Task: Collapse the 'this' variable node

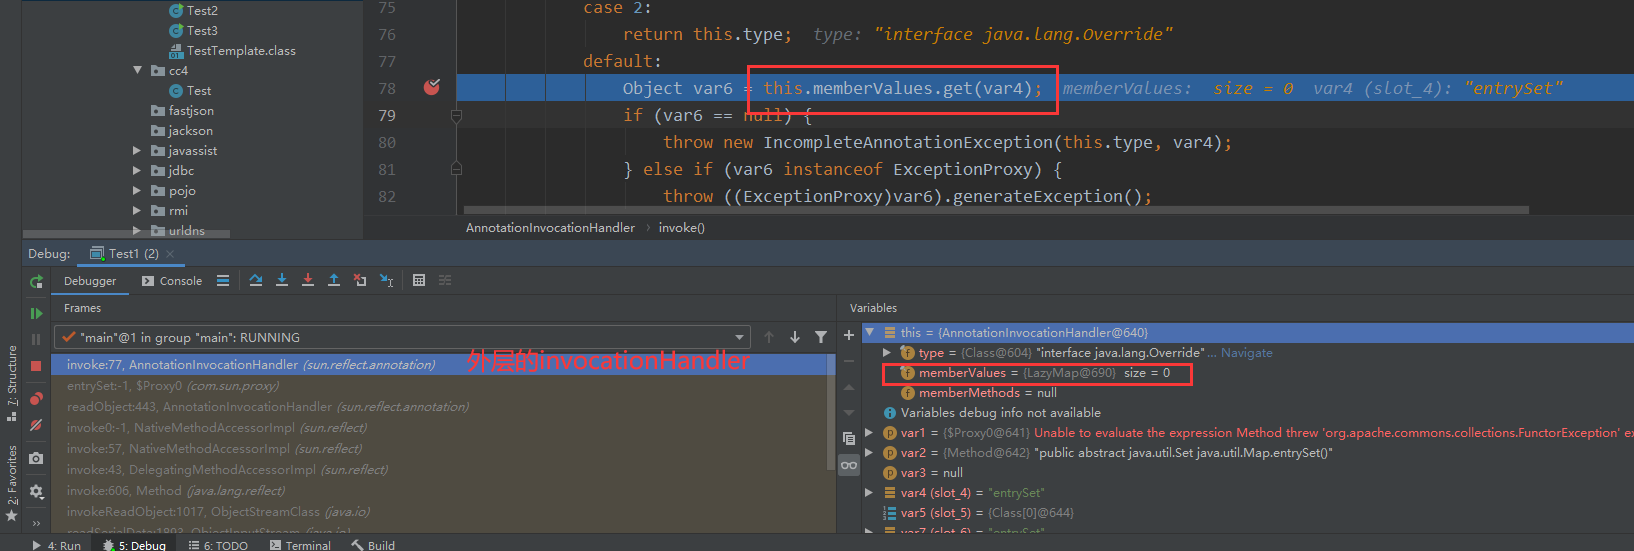Action: (870, 332)
